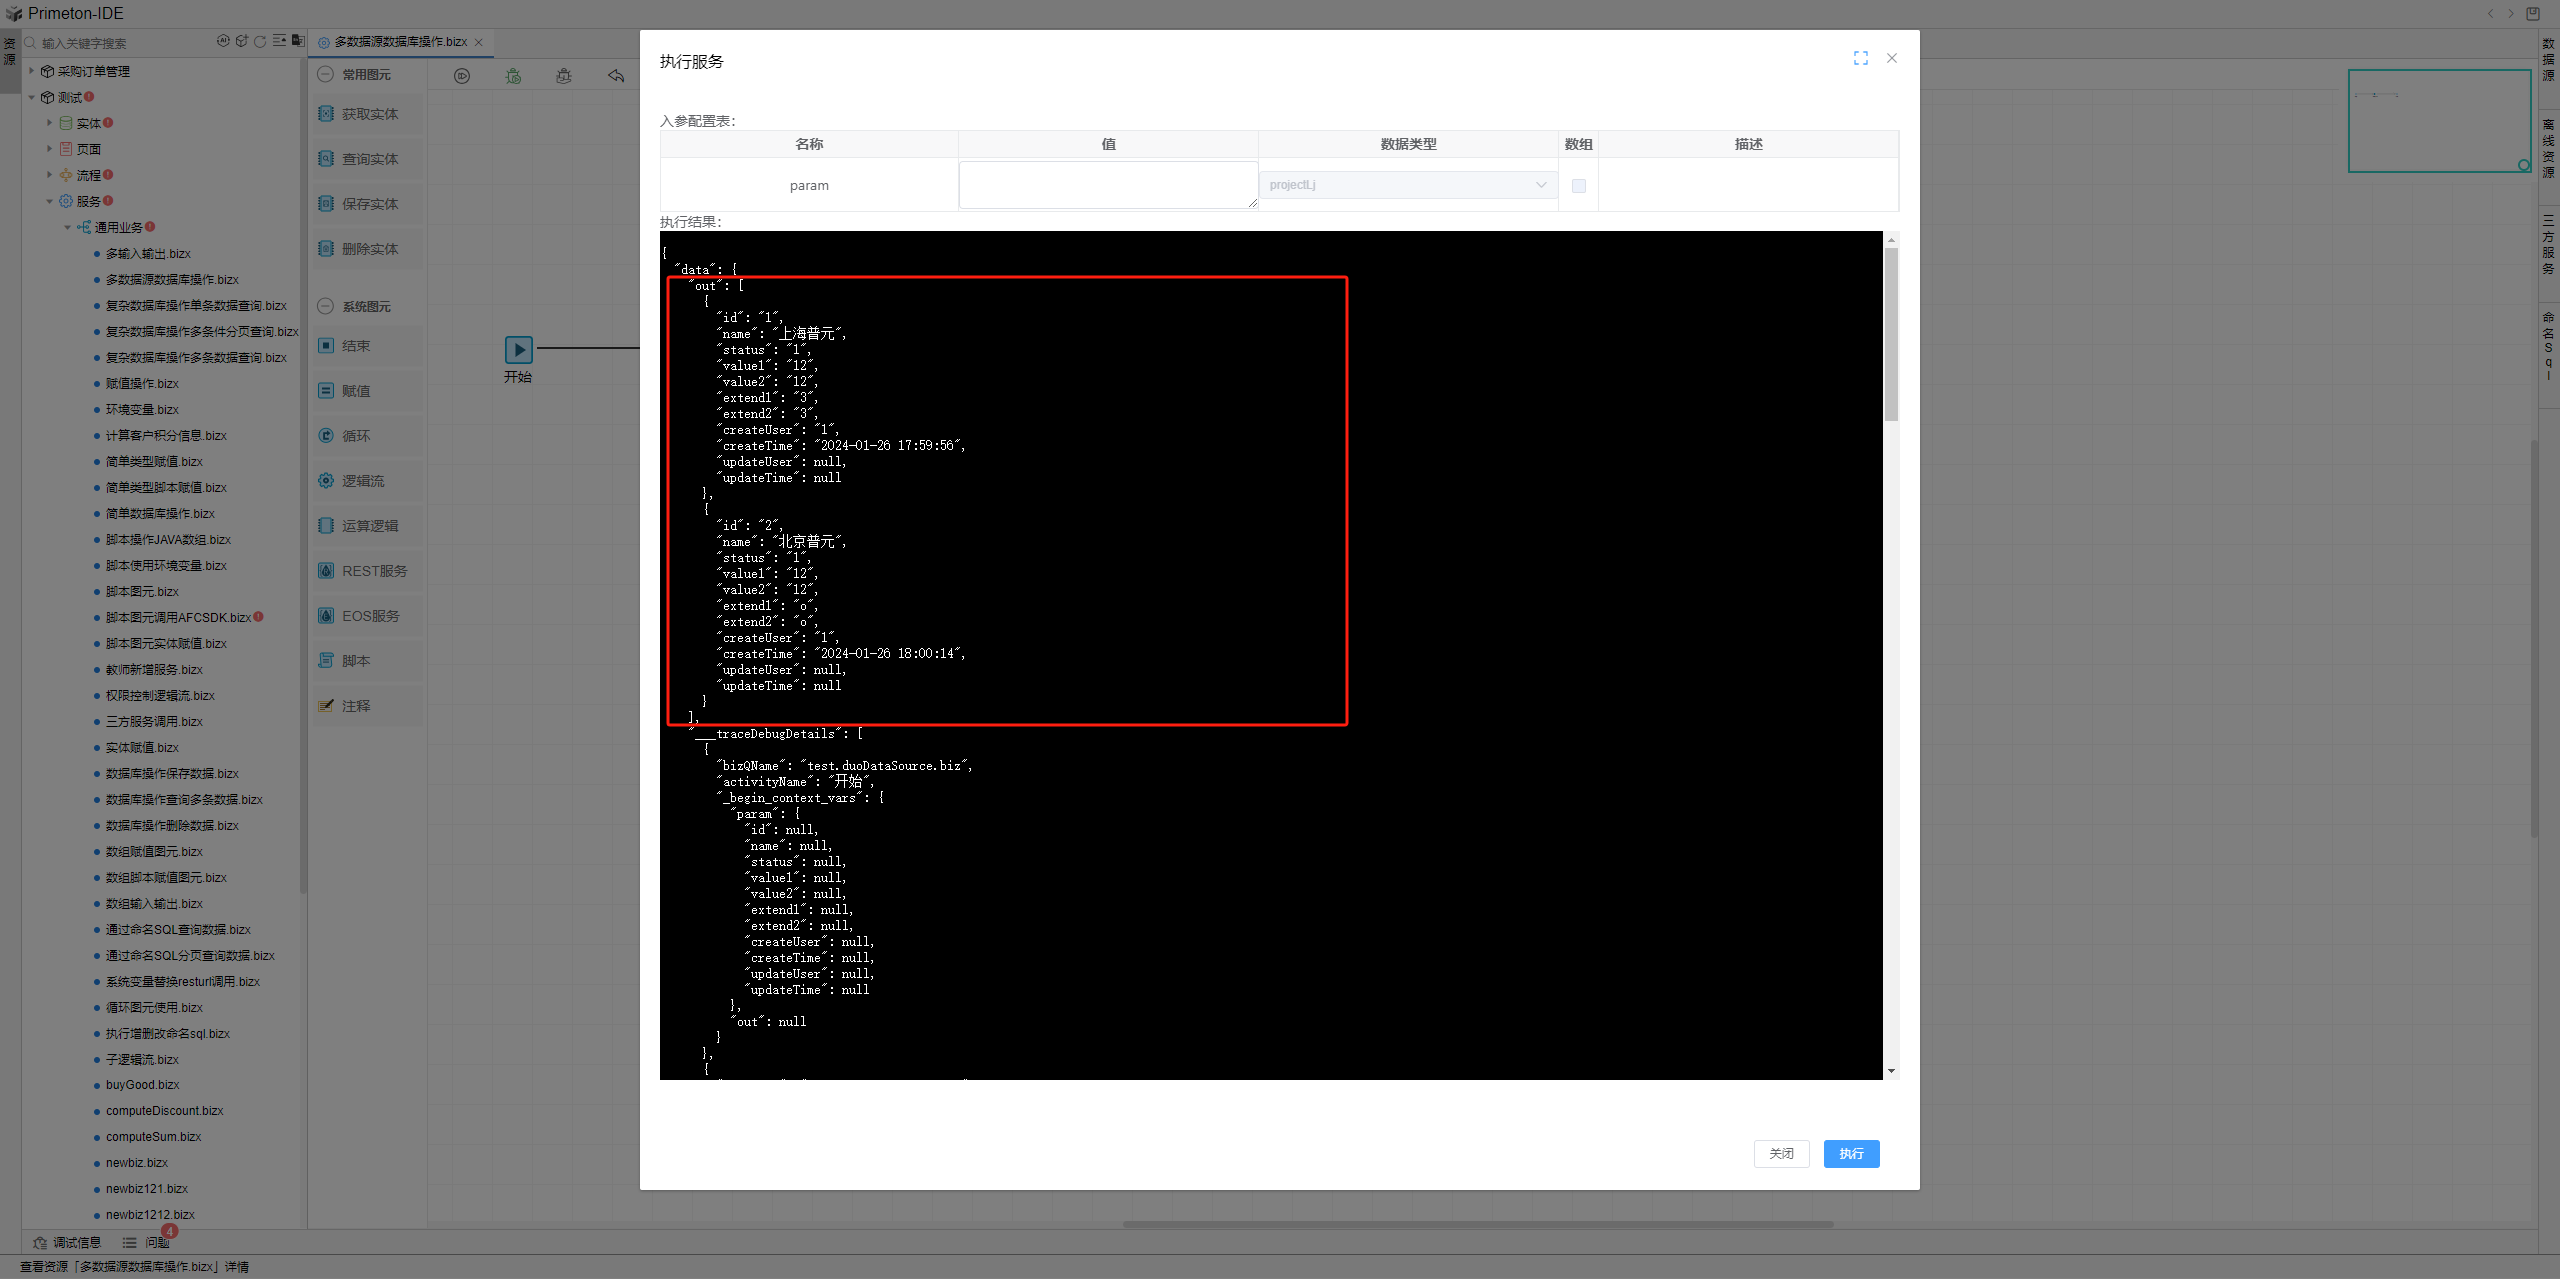Image resolution: width=2560 pixels, height=1279 pixels.
Task: Collapse the 通用业务 tree folder
Action: [68, 227]
